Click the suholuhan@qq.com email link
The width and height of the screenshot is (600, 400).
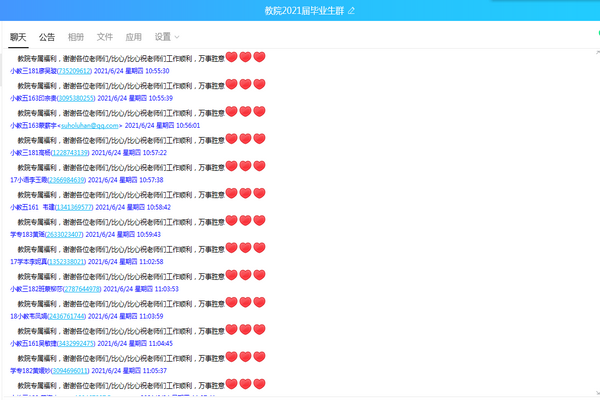(91, 126)
